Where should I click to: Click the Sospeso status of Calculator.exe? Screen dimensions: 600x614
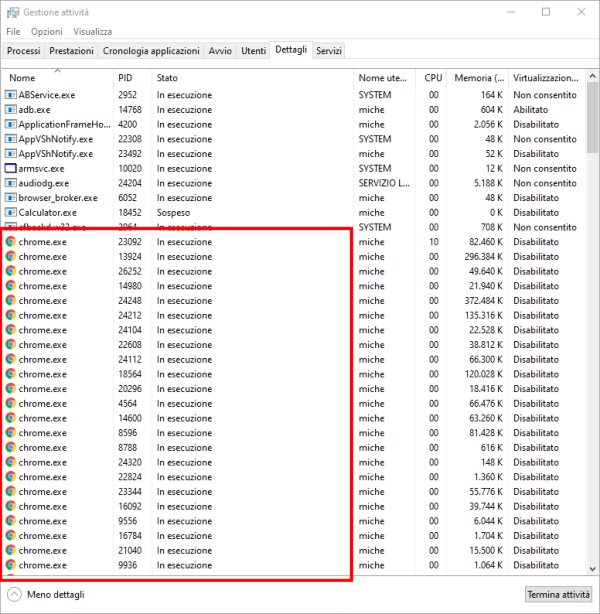173,213
